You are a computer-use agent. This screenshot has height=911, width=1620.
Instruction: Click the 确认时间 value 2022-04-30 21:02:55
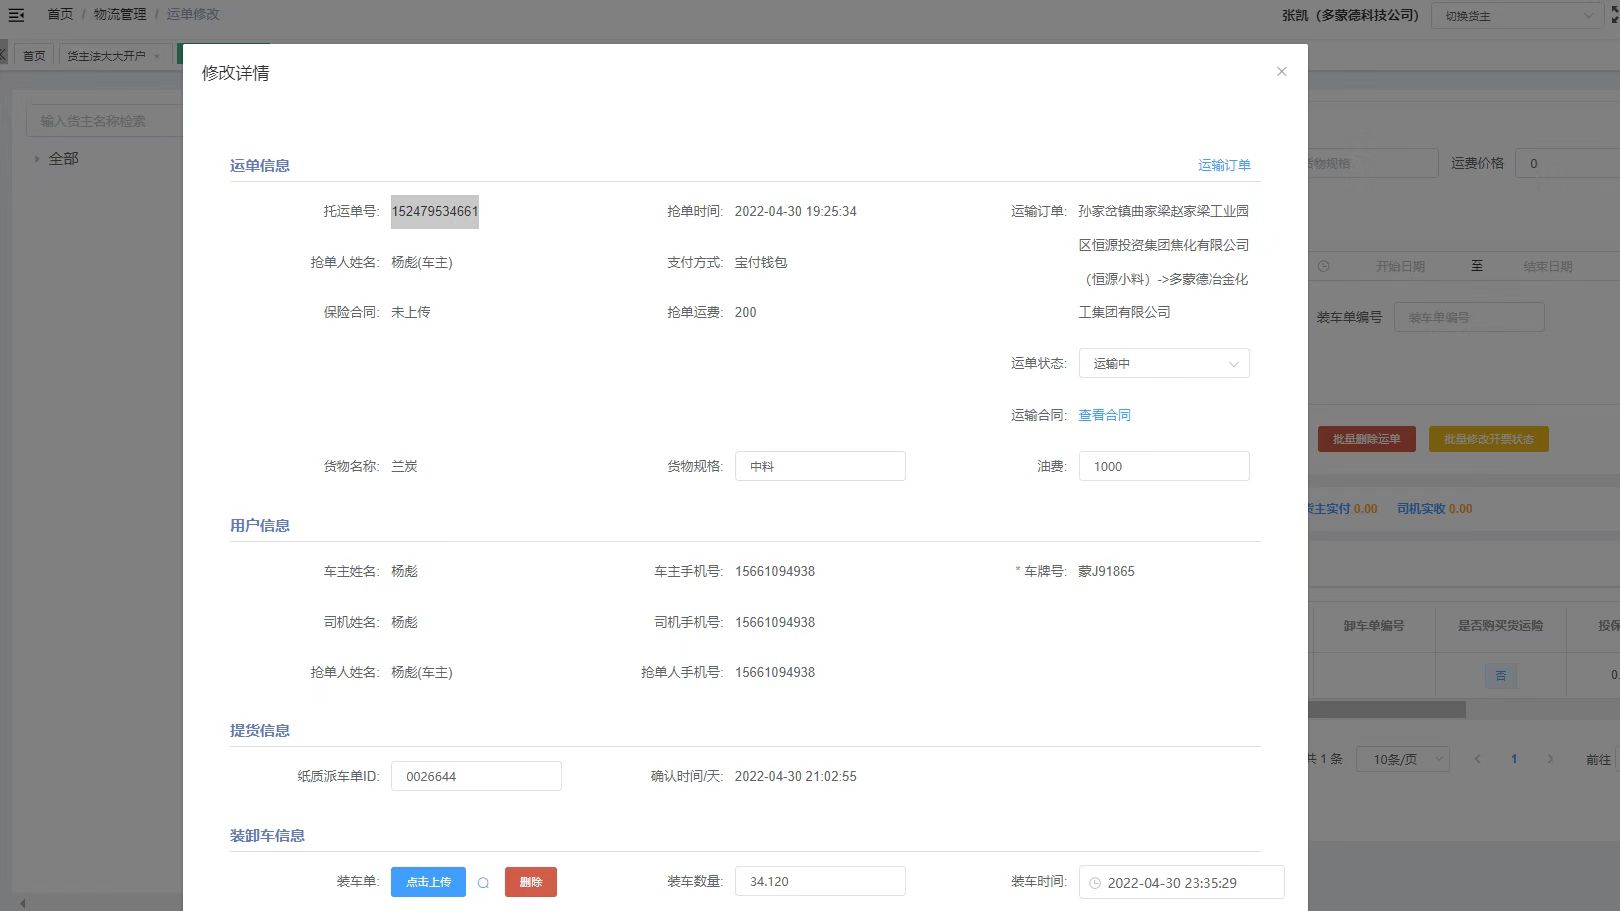pyautogui.click(x=795, y=776)
